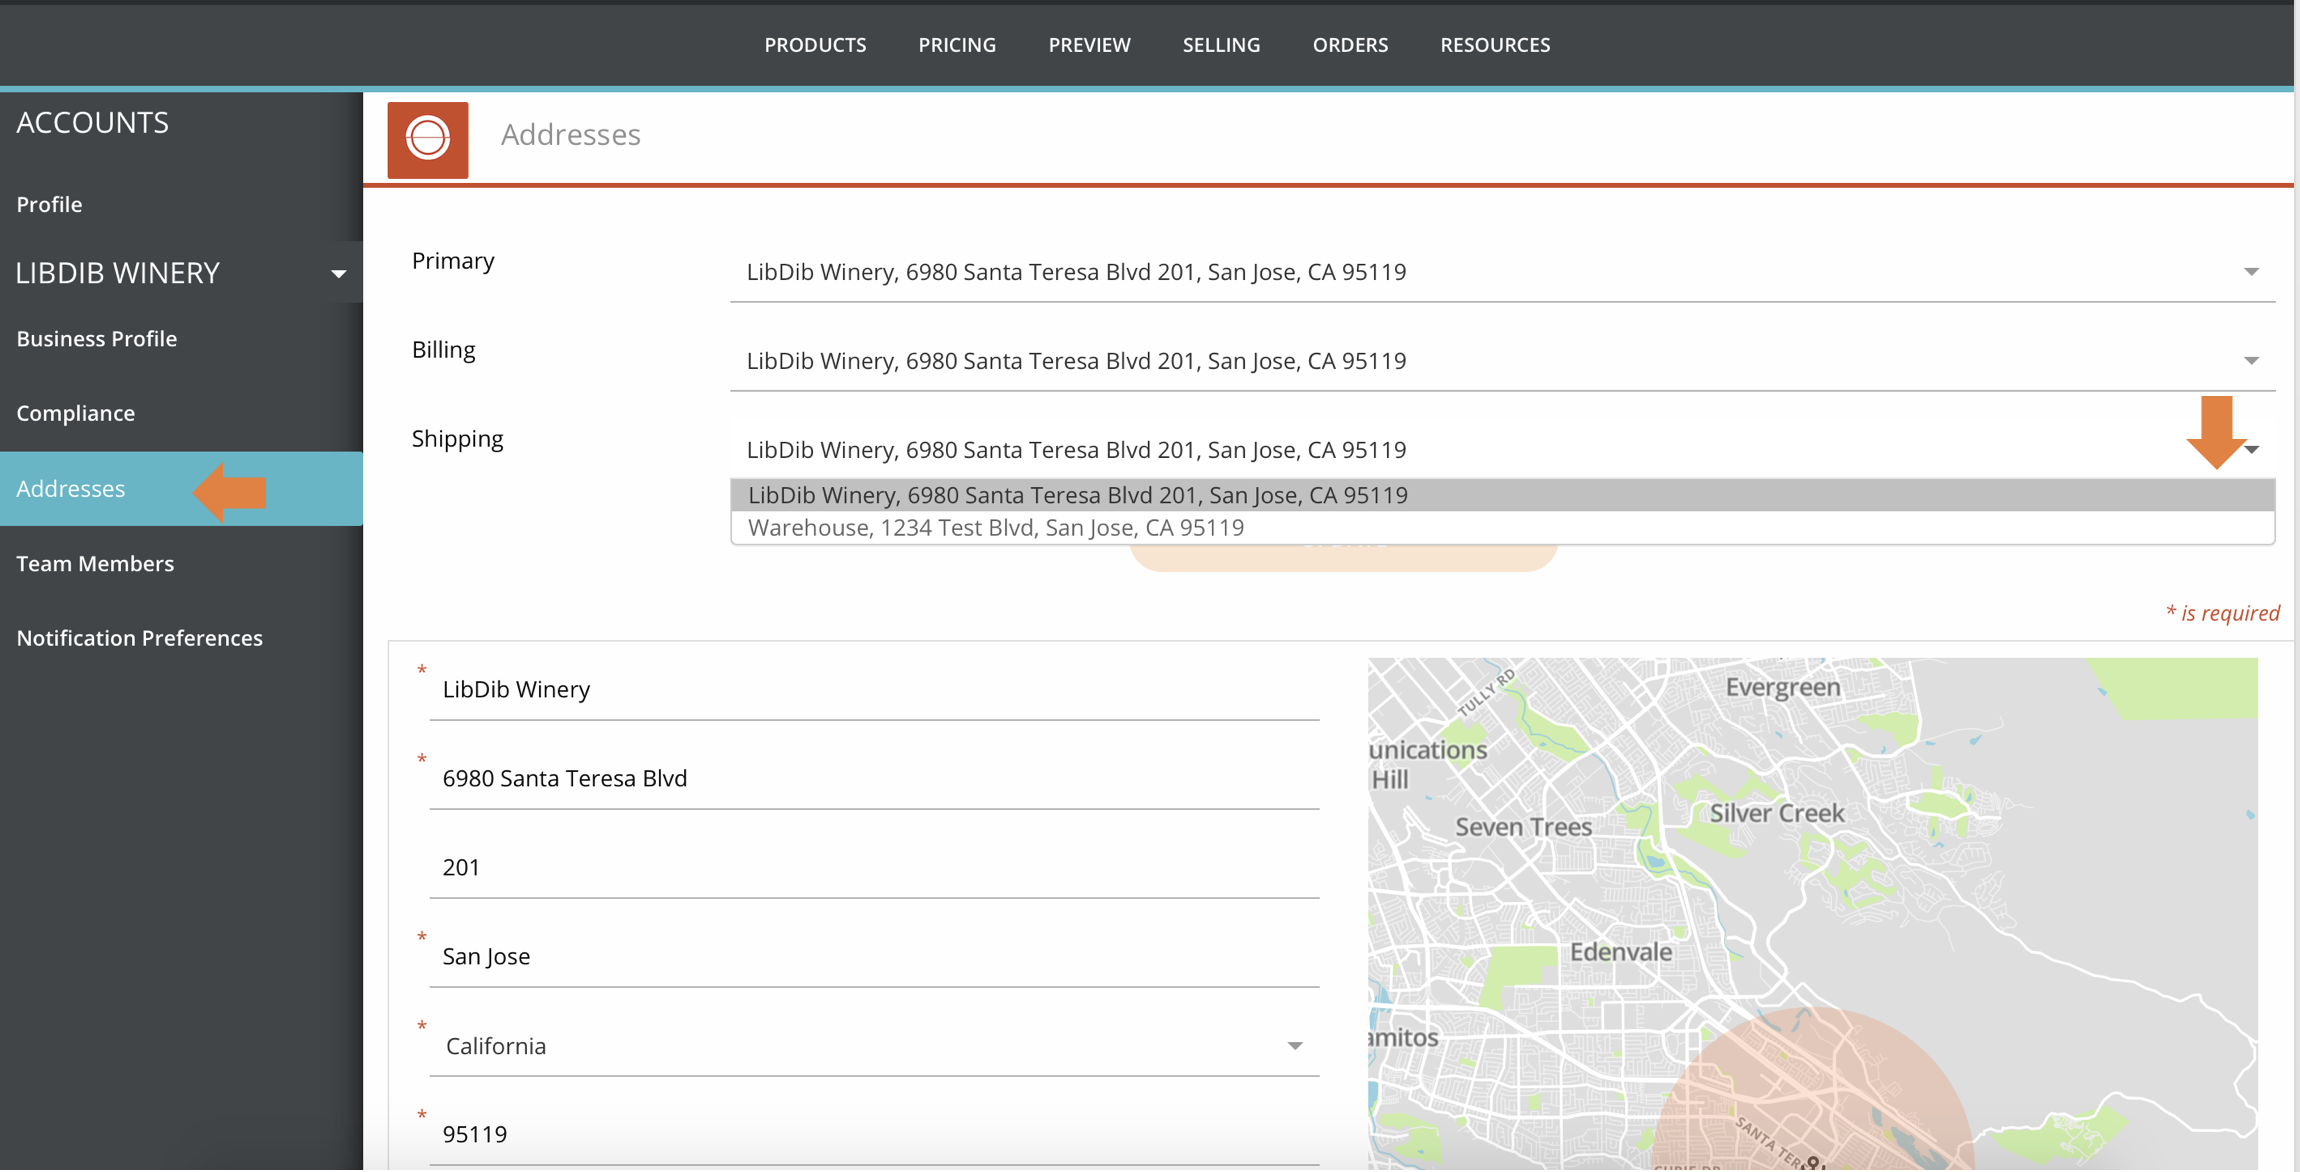The width and height of the screenshot is (2300, 1172).
Task: Open the RESOURCES menu
Action: (1495, 45)
